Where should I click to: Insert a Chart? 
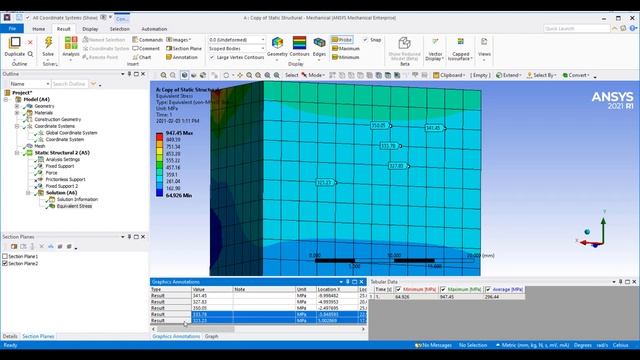tap(142, 58)
